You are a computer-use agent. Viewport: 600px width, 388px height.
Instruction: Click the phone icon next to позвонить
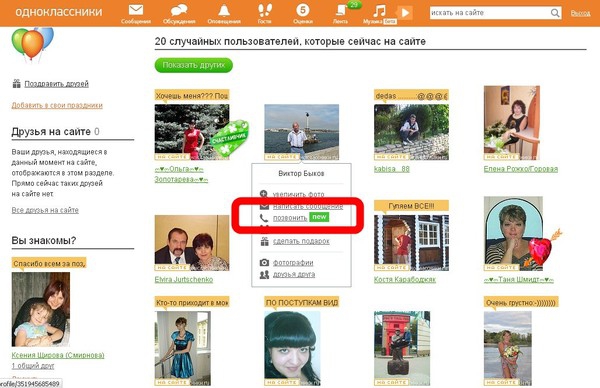[264, 218]
